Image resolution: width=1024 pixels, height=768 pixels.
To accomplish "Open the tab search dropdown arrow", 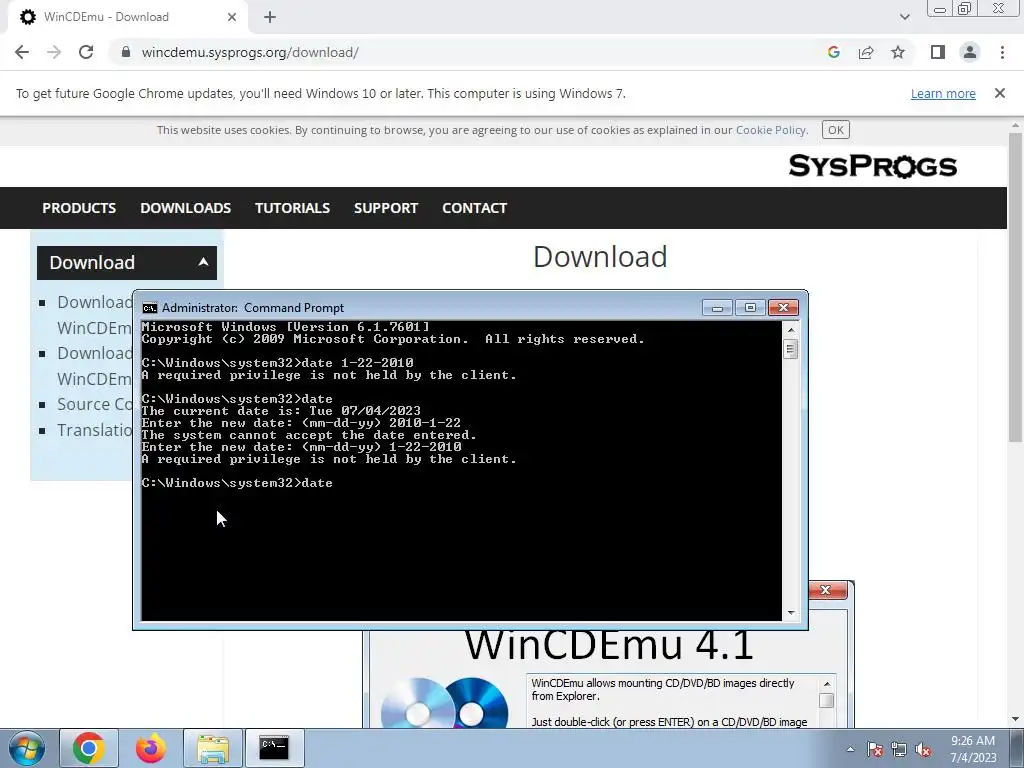I will 904,17.
